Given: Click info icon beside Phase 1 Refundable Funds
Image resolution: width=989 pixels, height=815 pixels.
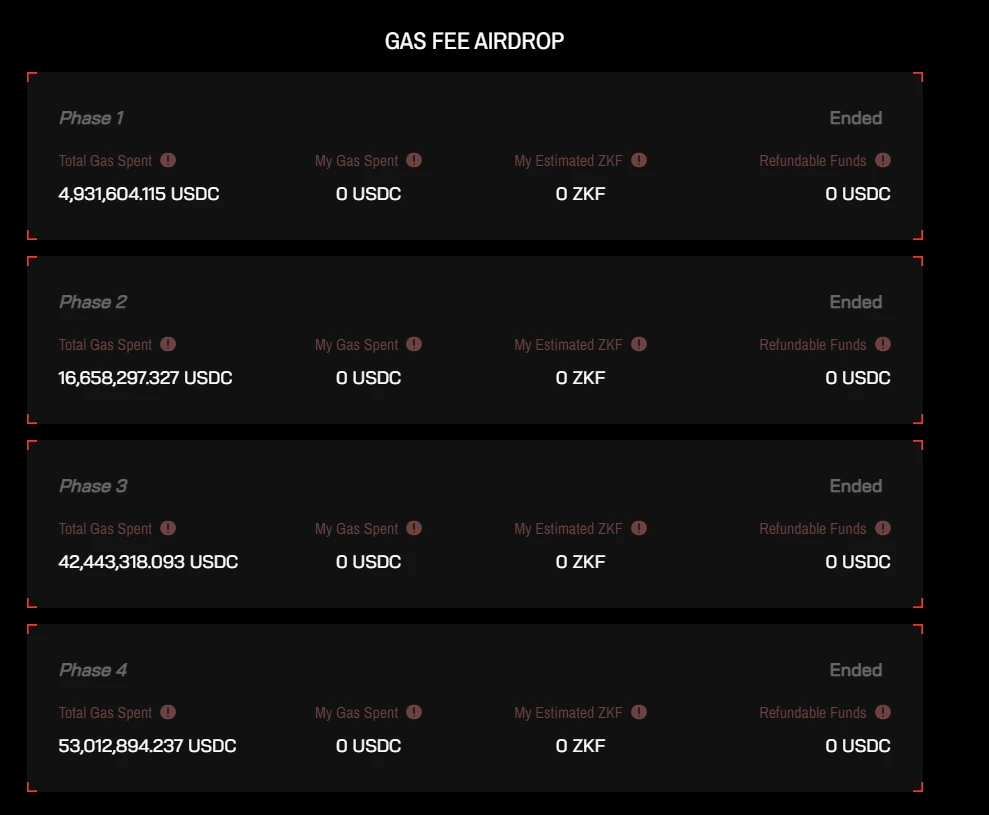Looking at the screenshot, I should click(883, 160).
